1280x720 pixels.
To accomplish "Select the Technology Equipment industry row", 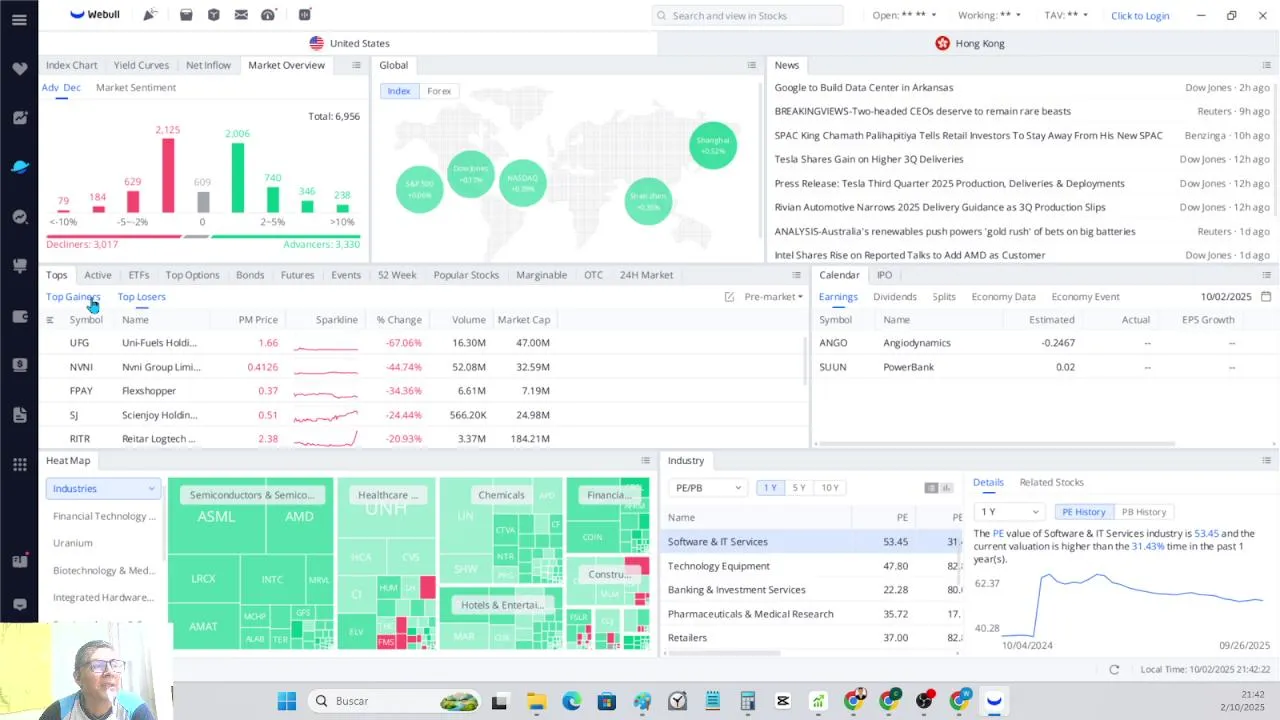I will (812, 566).
